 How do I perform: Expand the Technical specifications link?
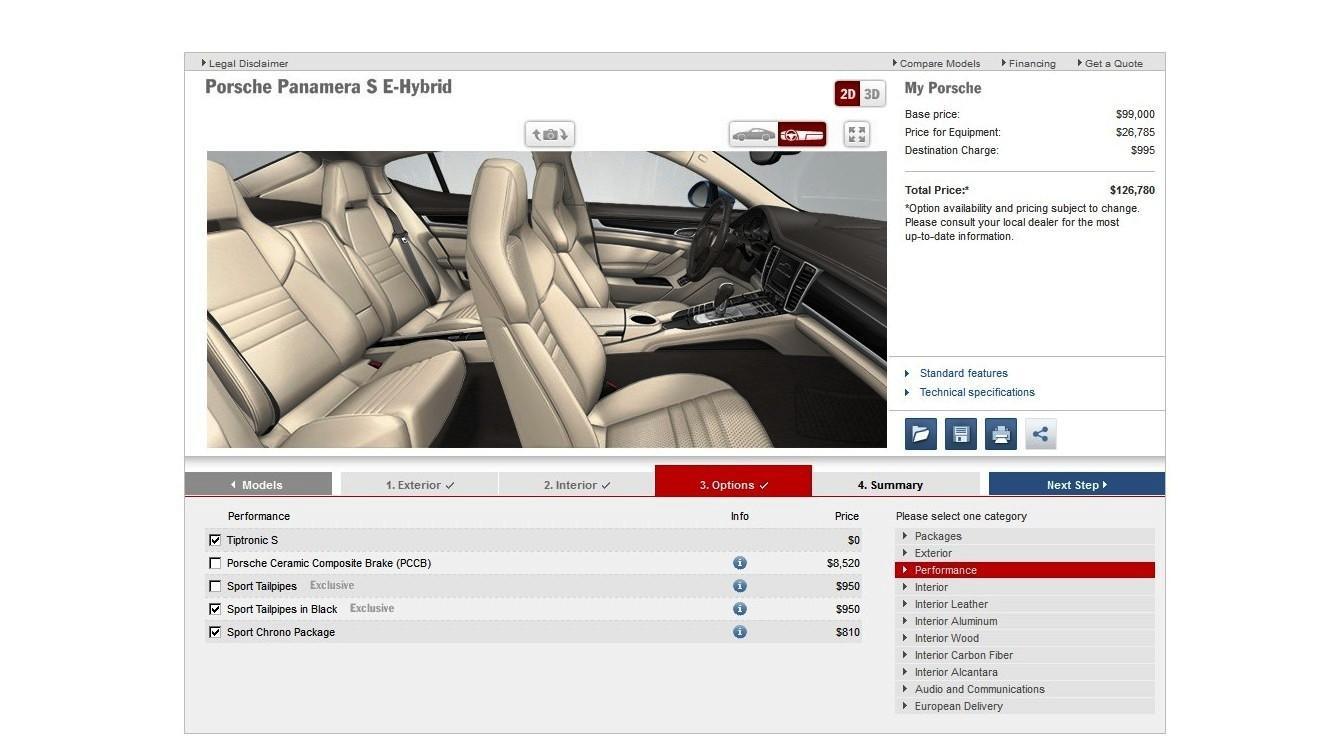coord(976,392)
